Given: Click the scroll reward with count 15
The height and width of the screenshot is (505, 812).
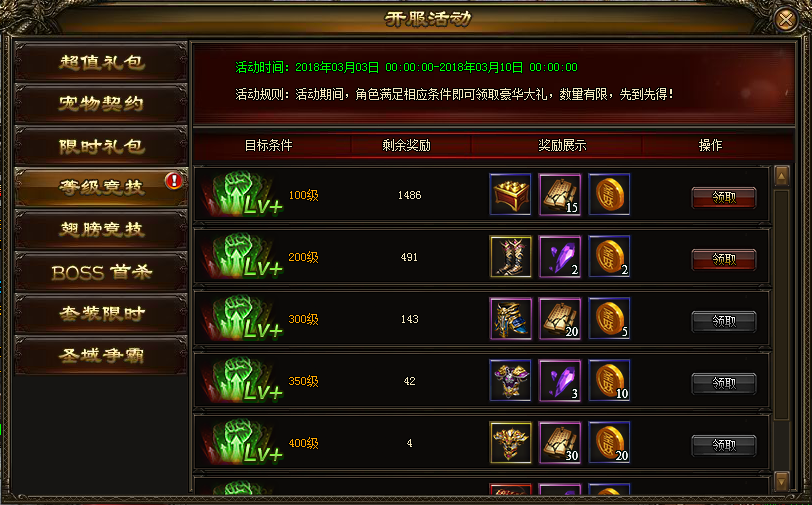Looking at the screenshot, I should (560, 195).
